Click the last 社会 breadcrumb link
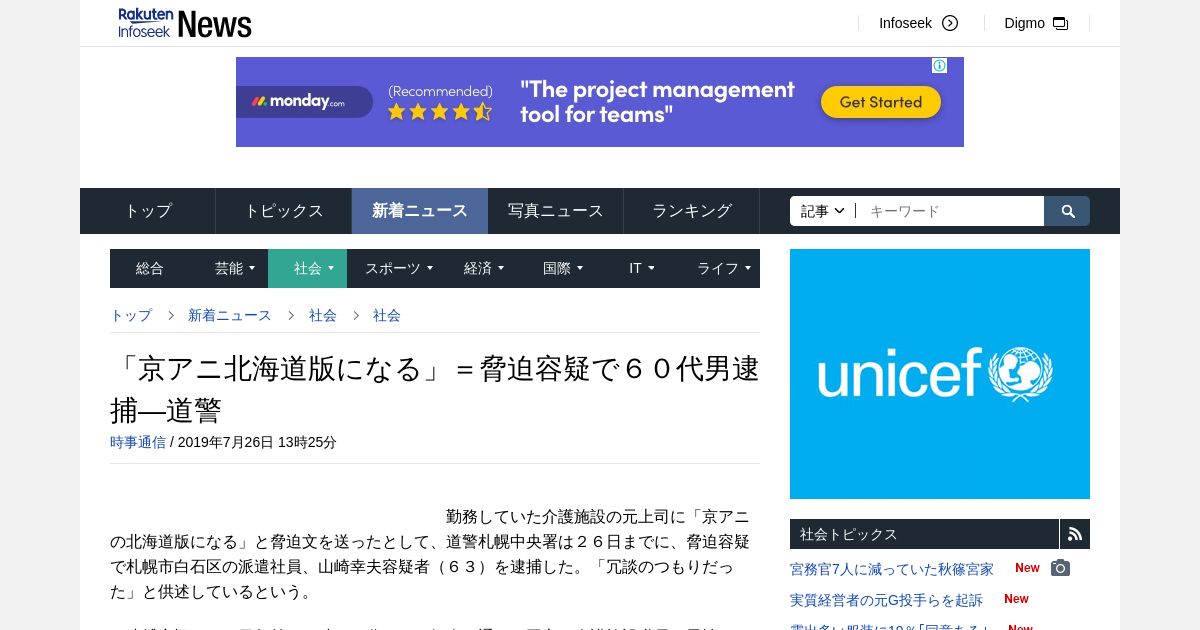1200x630 pixels. coord(387,315)
